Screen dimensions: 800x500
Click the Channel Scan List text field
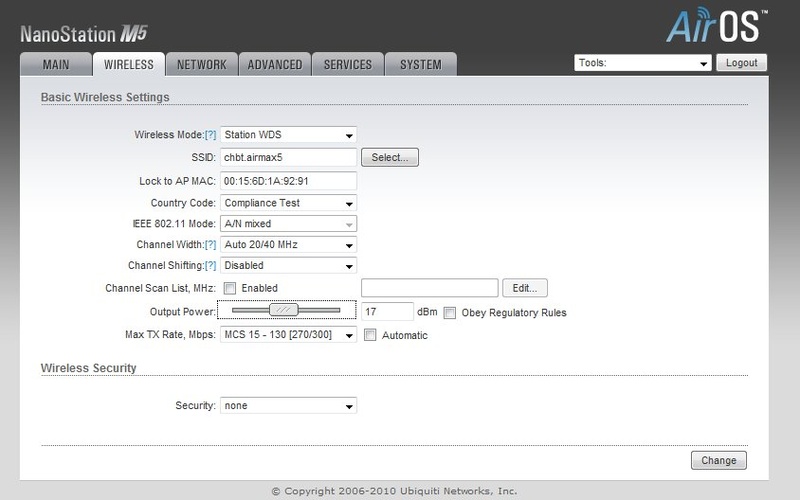coord(430,288)
